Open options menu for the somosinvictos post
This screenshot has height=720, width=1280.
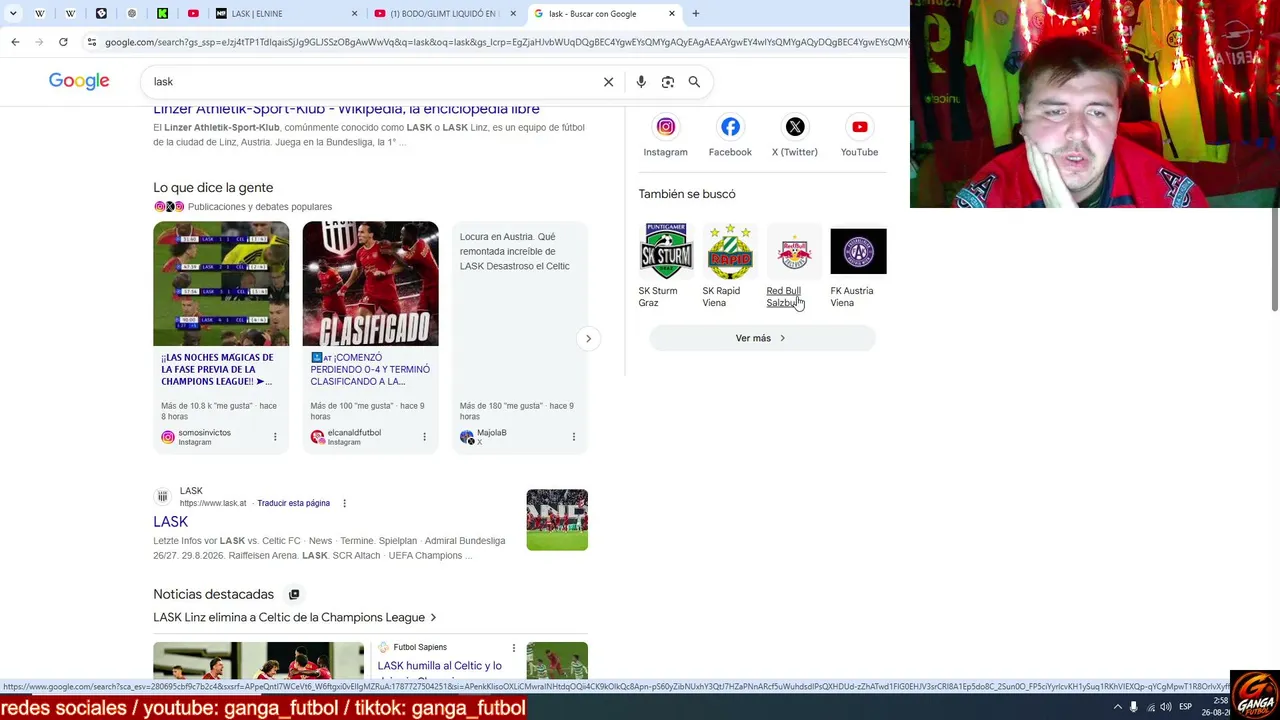point(275,437)
